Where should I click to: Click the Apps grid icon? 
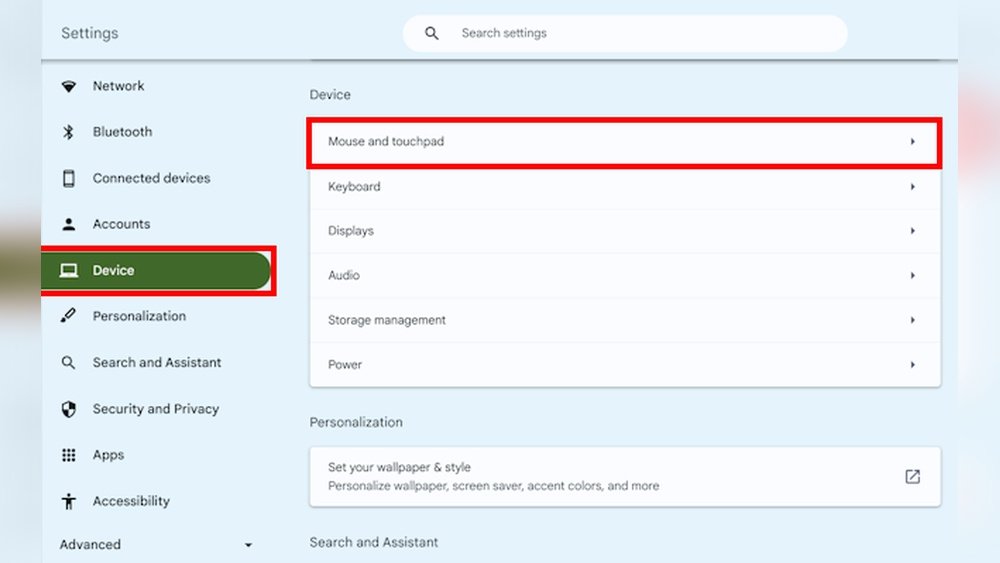click(x=68, y=455)
